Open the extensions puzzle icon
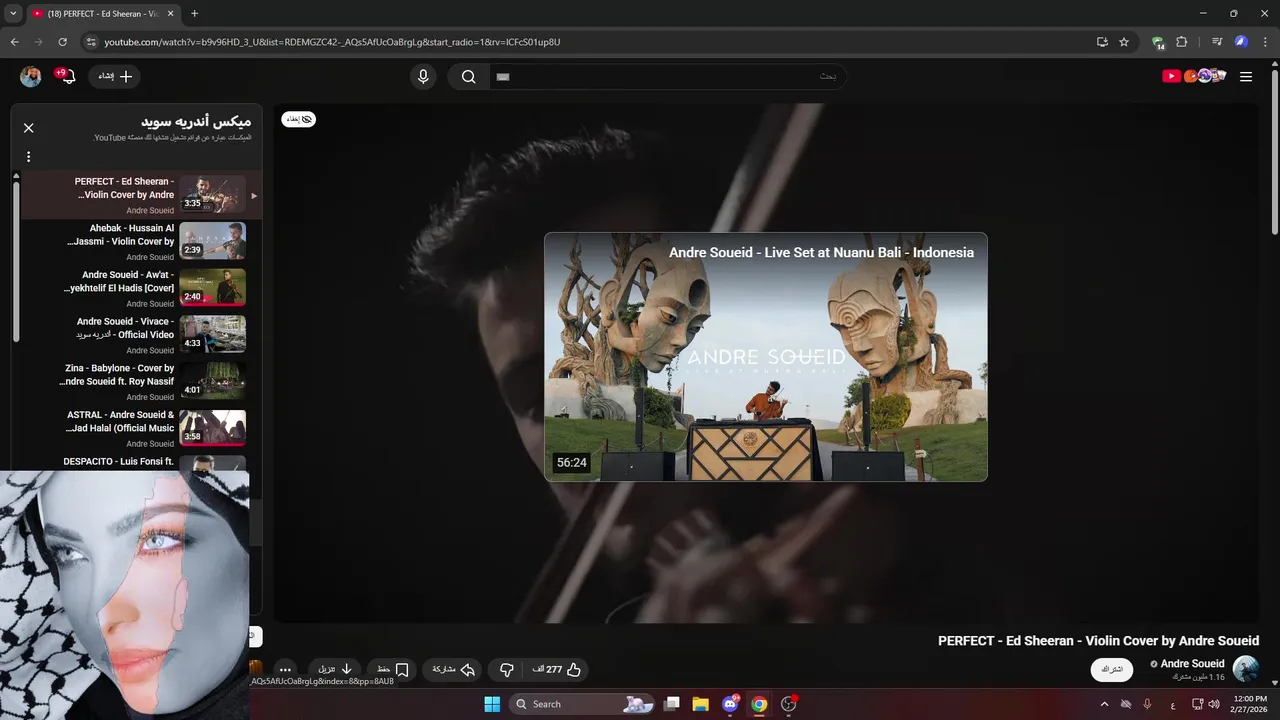This screenshot has height=720, width=1280. pyautogui.click(x=1182, y=42)
